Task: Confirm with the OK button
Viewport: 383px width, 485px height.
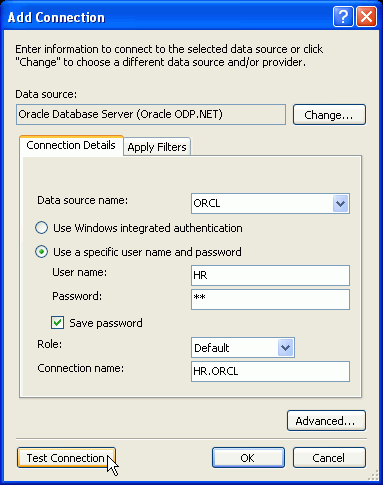Action: 248,458
